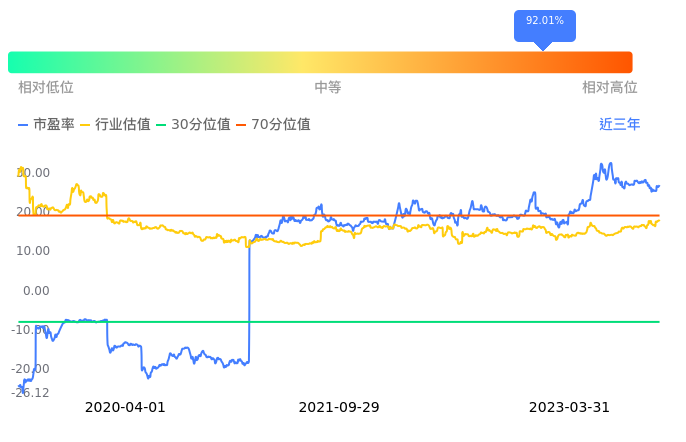This screenshot has width=686, height=442.
Task: Click the 相对低位 label
Action: [46, 88]
